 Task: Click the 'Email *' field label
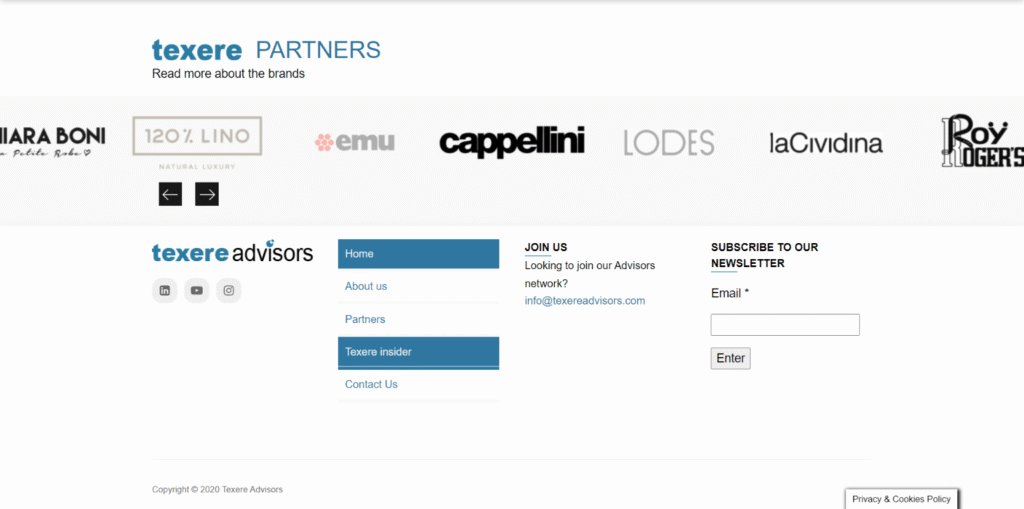coord(729,293)
